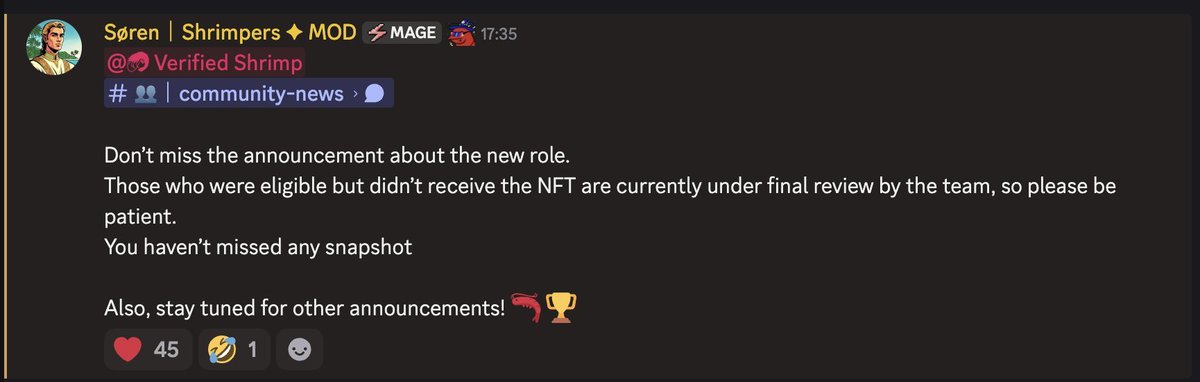Toggle the heart reaction with 45 count
Viewport: 1200px width, 382px height.
pyautogui.click(x=147, y=350)
